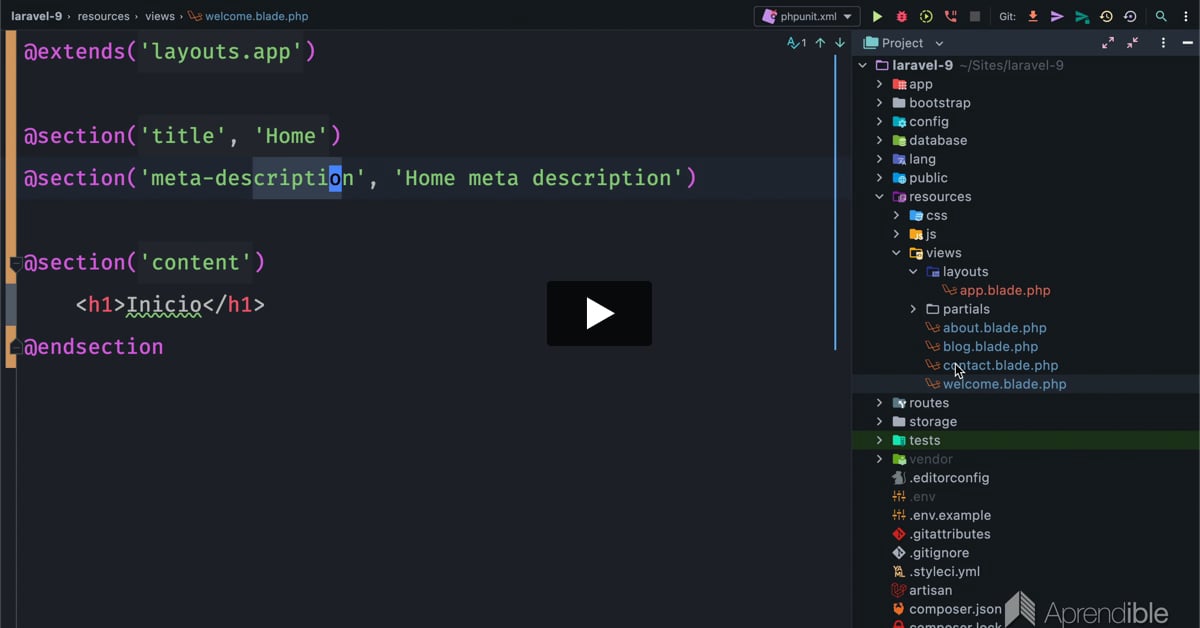Viewport: 1200px width, 628px height.
Task: Click the @endsection fold gutter marker
Action: pyautogui.click(x=15, y=347)
